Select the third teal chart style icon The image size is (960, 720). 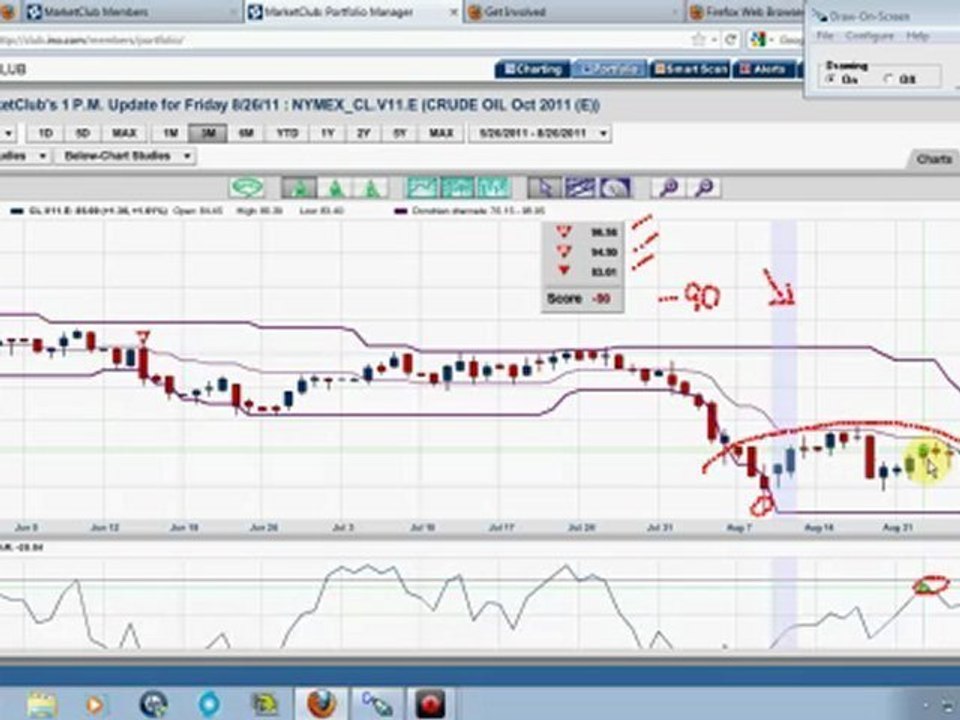tap(493, 187)
